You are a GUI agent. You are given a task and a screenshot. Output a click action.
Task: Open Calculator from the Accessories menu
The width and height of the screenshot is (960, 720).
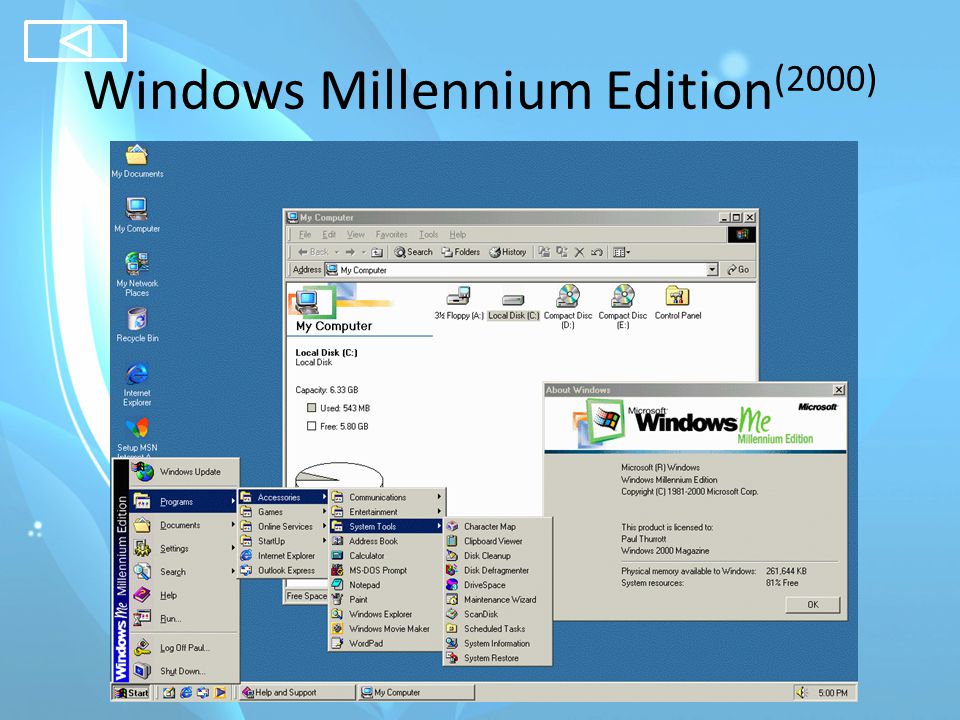click(x=386, y=556)
